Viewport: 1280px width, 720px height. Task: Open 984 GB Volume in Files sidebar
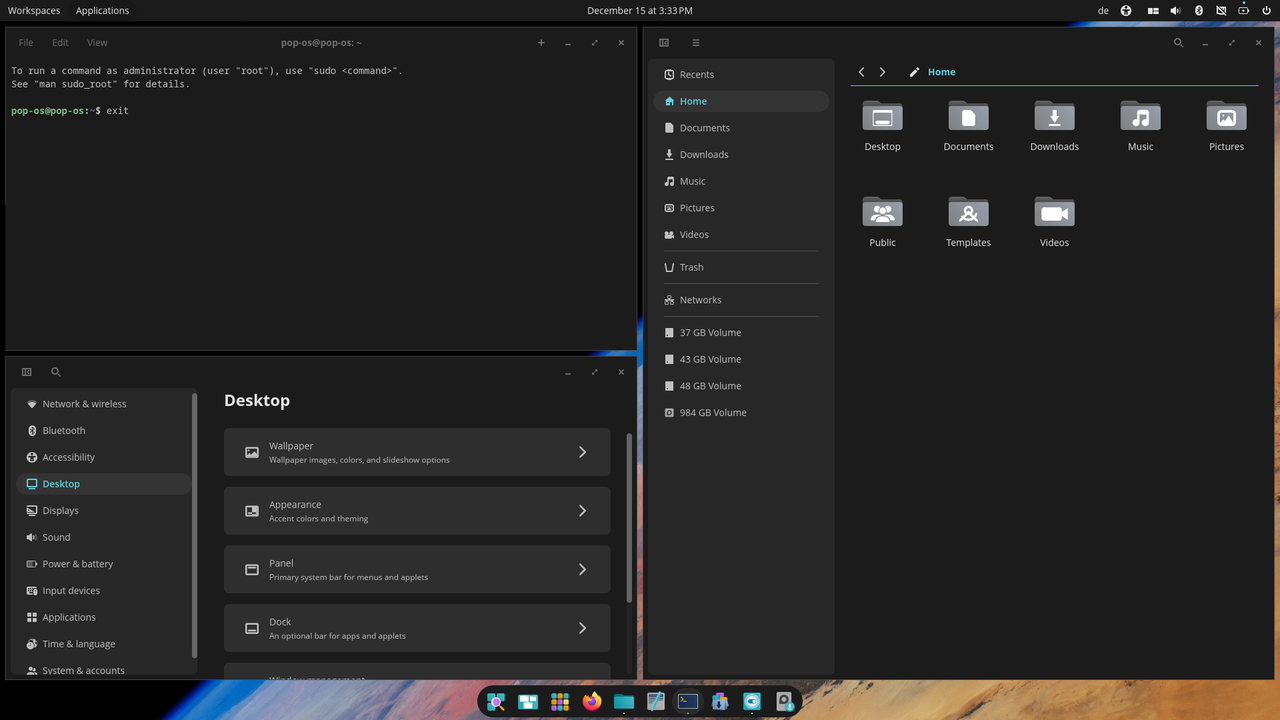pyautogui.click(x=741, y=412)
